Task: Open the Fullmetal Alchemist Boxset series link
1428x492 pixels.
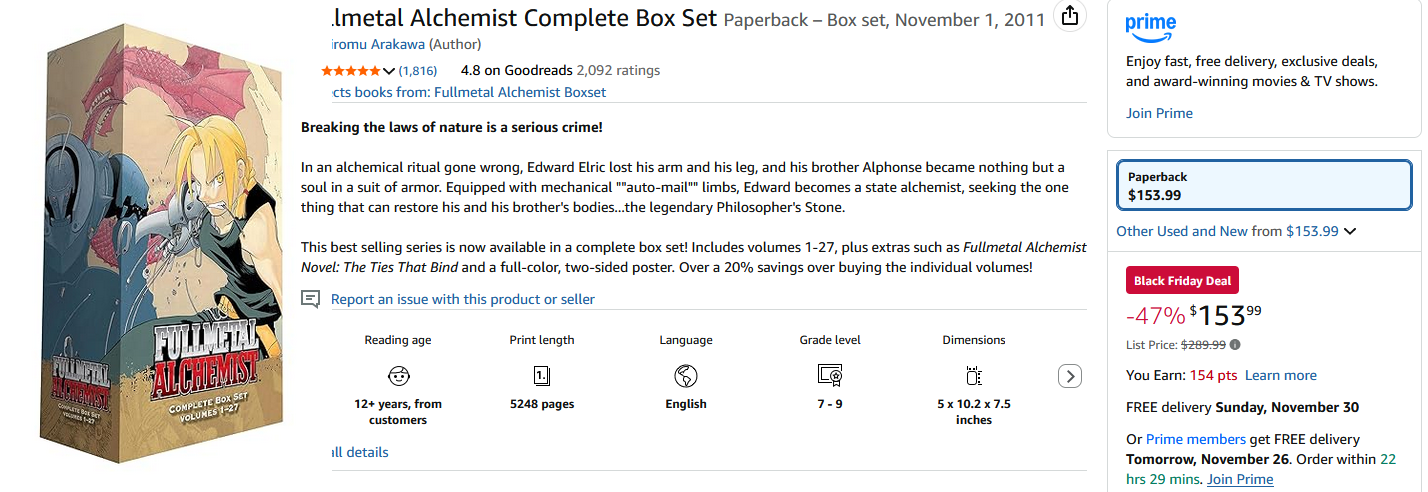Action: point(468,92)
